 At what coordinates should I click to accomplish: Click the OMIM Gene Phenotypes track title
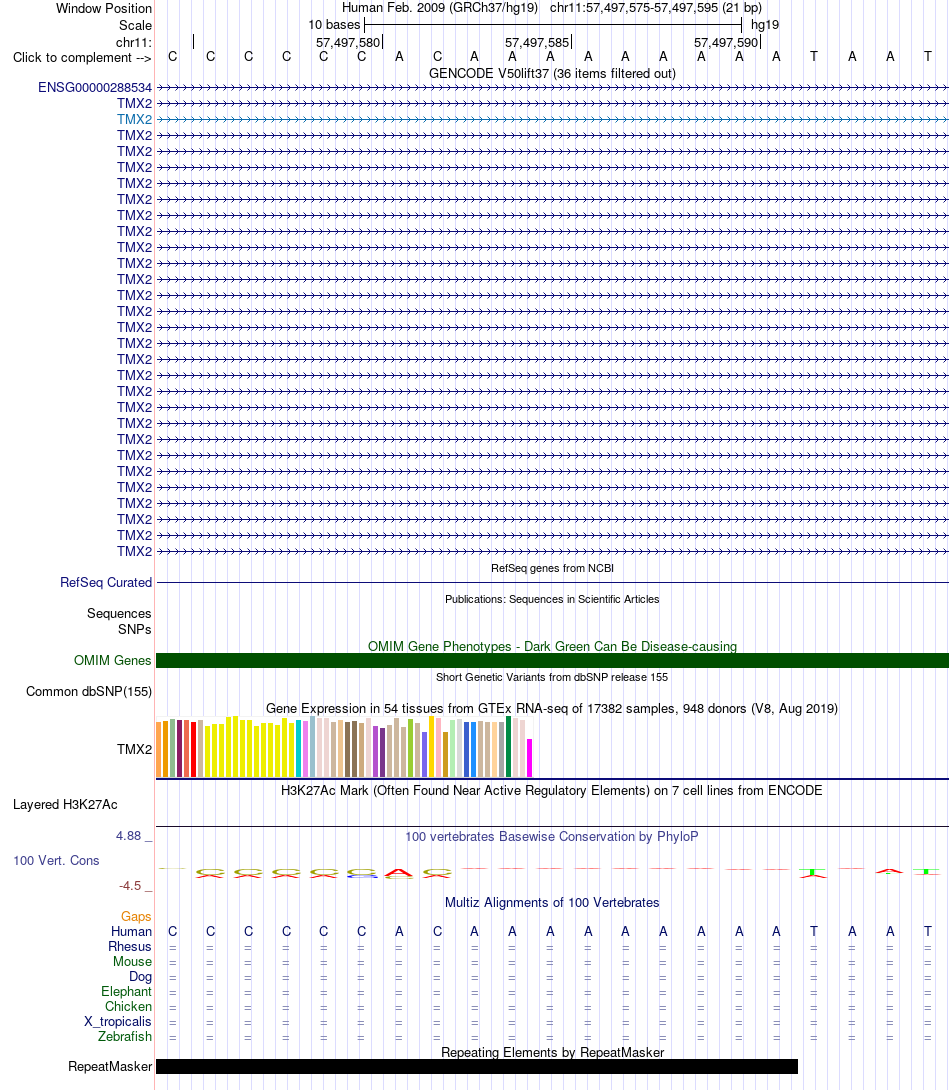(552, 646)
